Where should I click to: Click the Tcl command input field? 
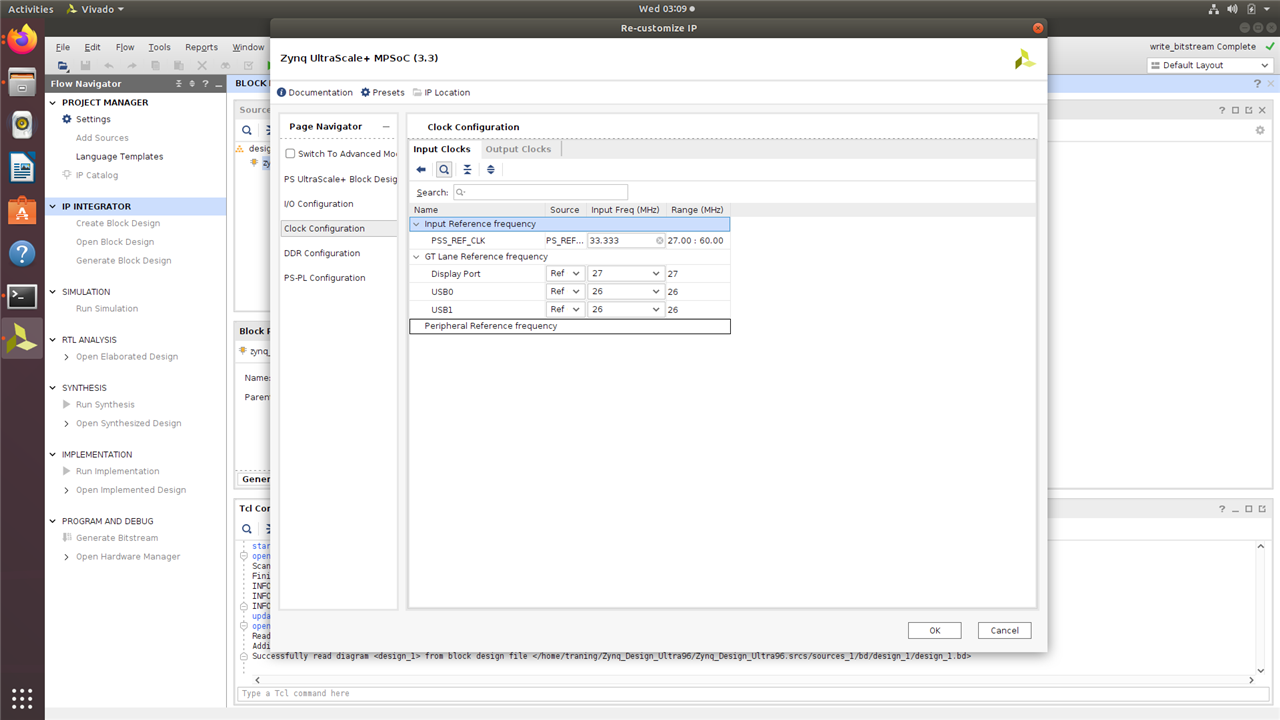(753, 693)
